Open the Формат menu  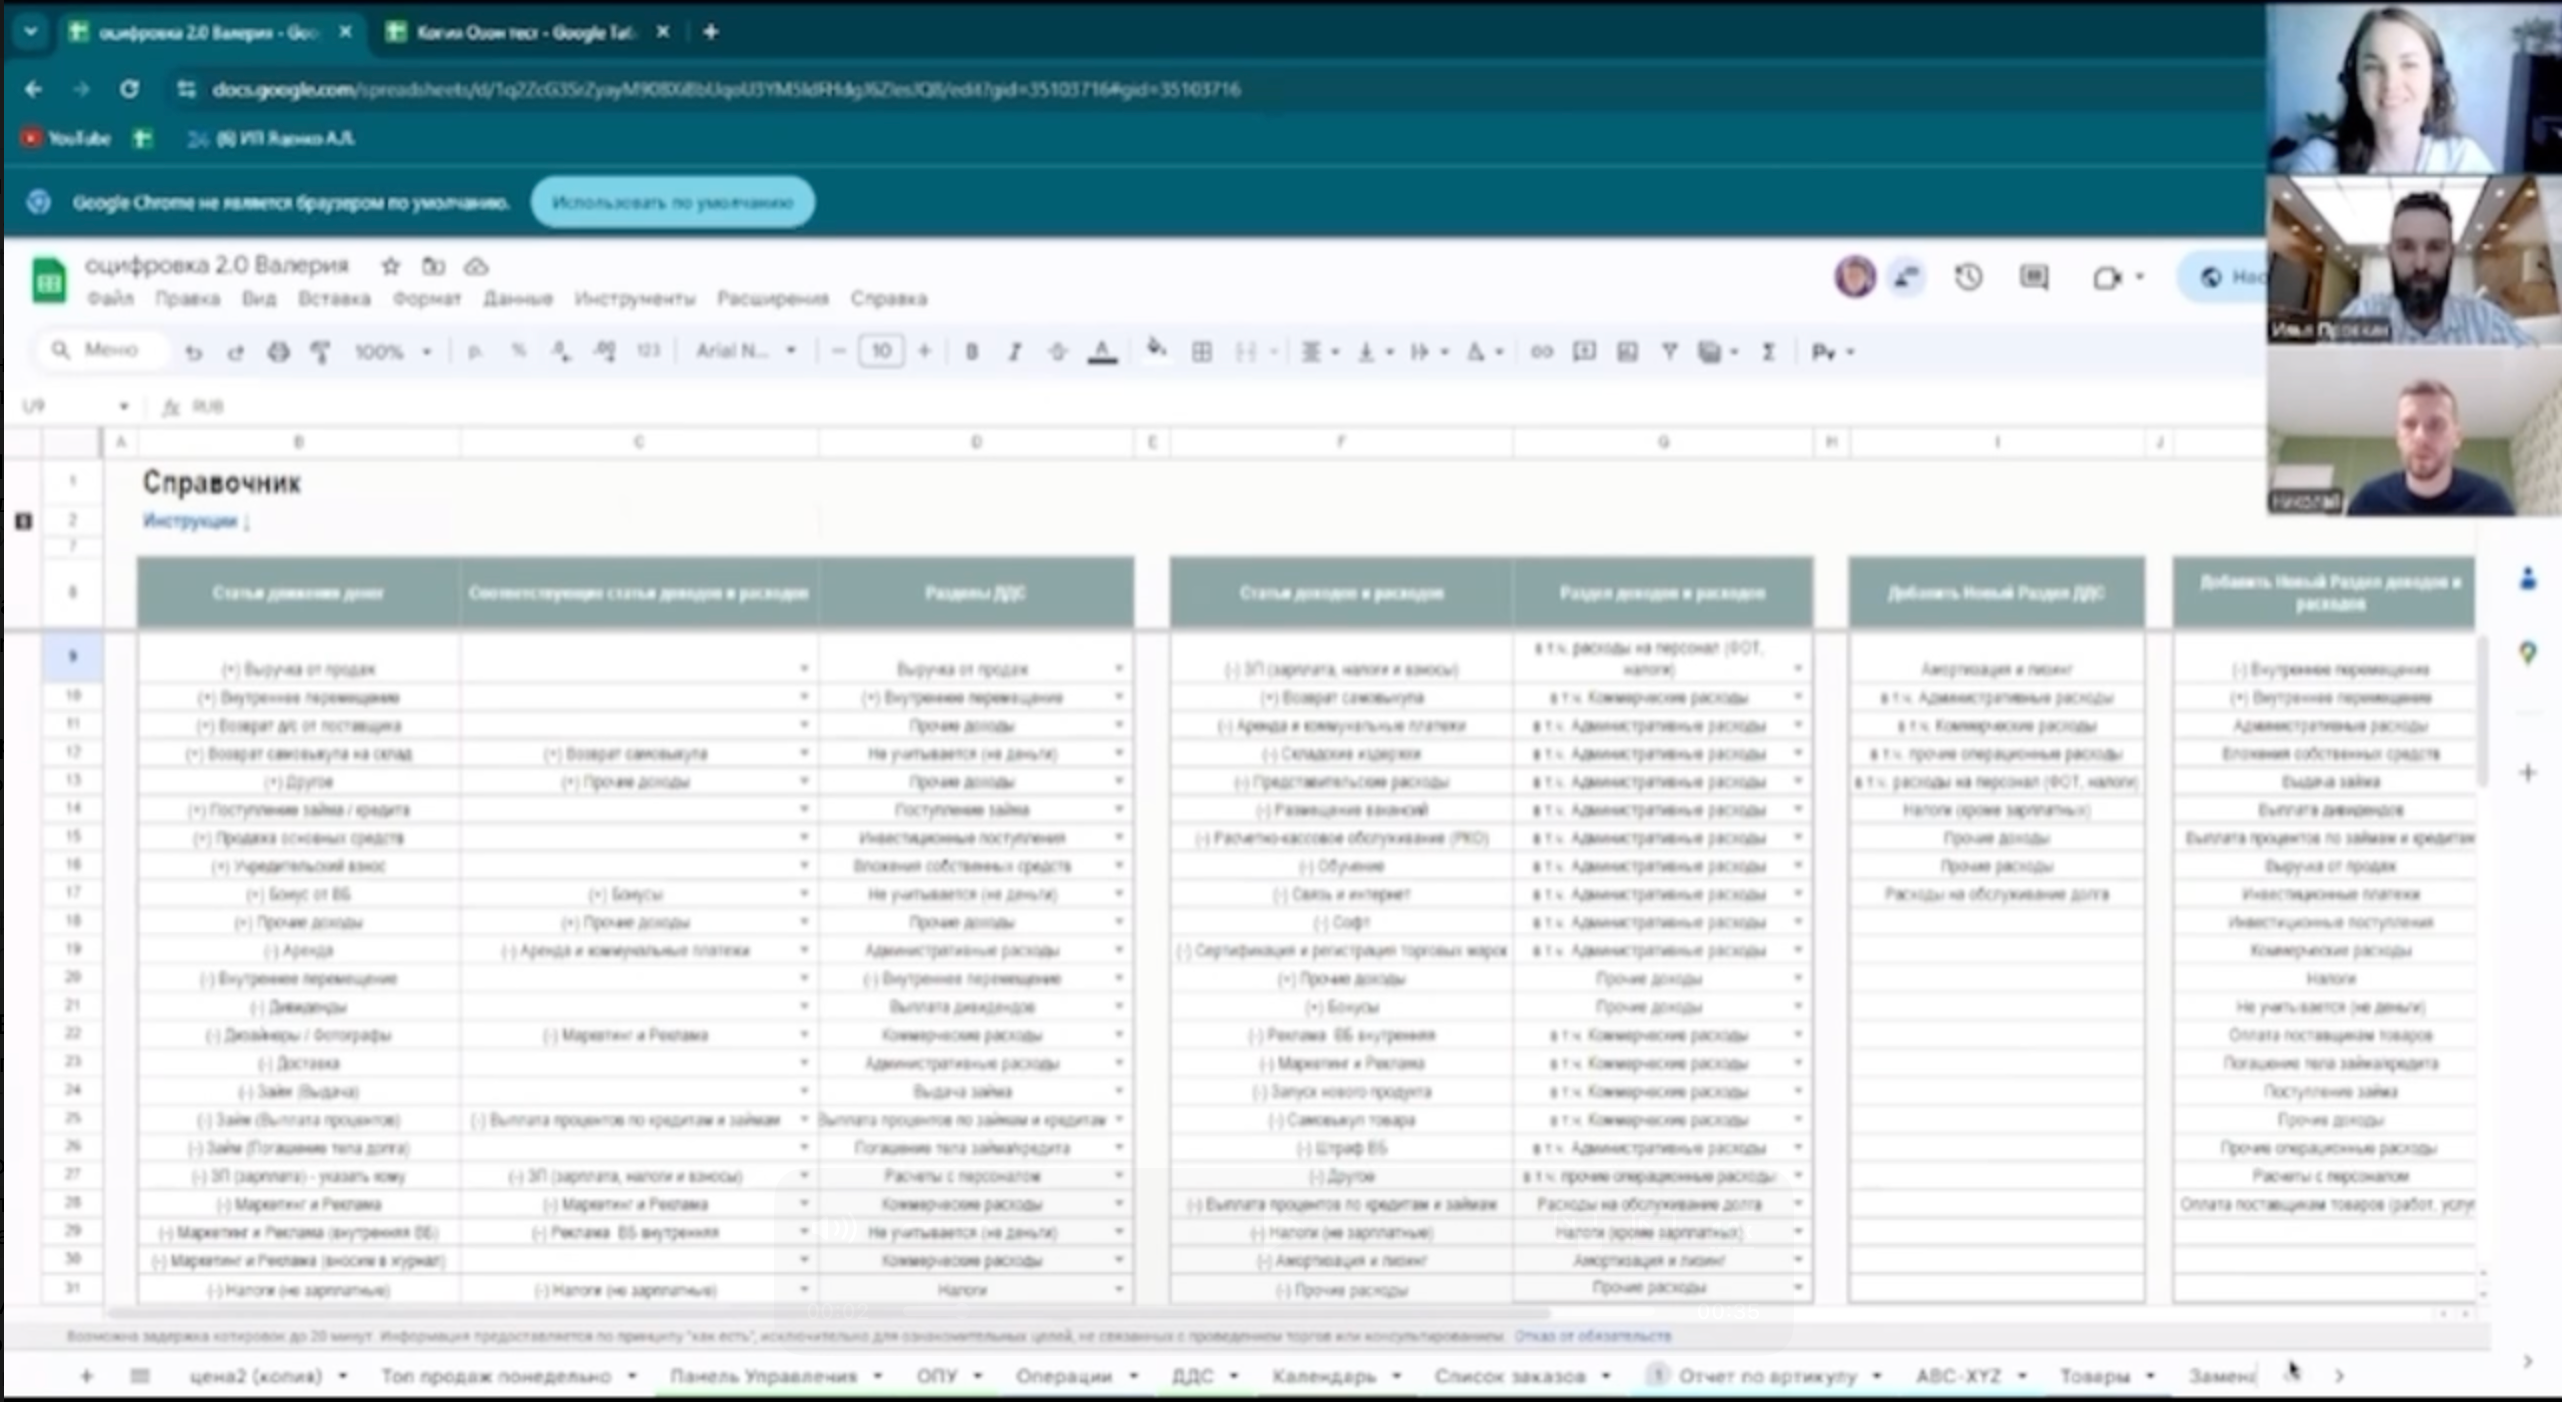point(427,299)
